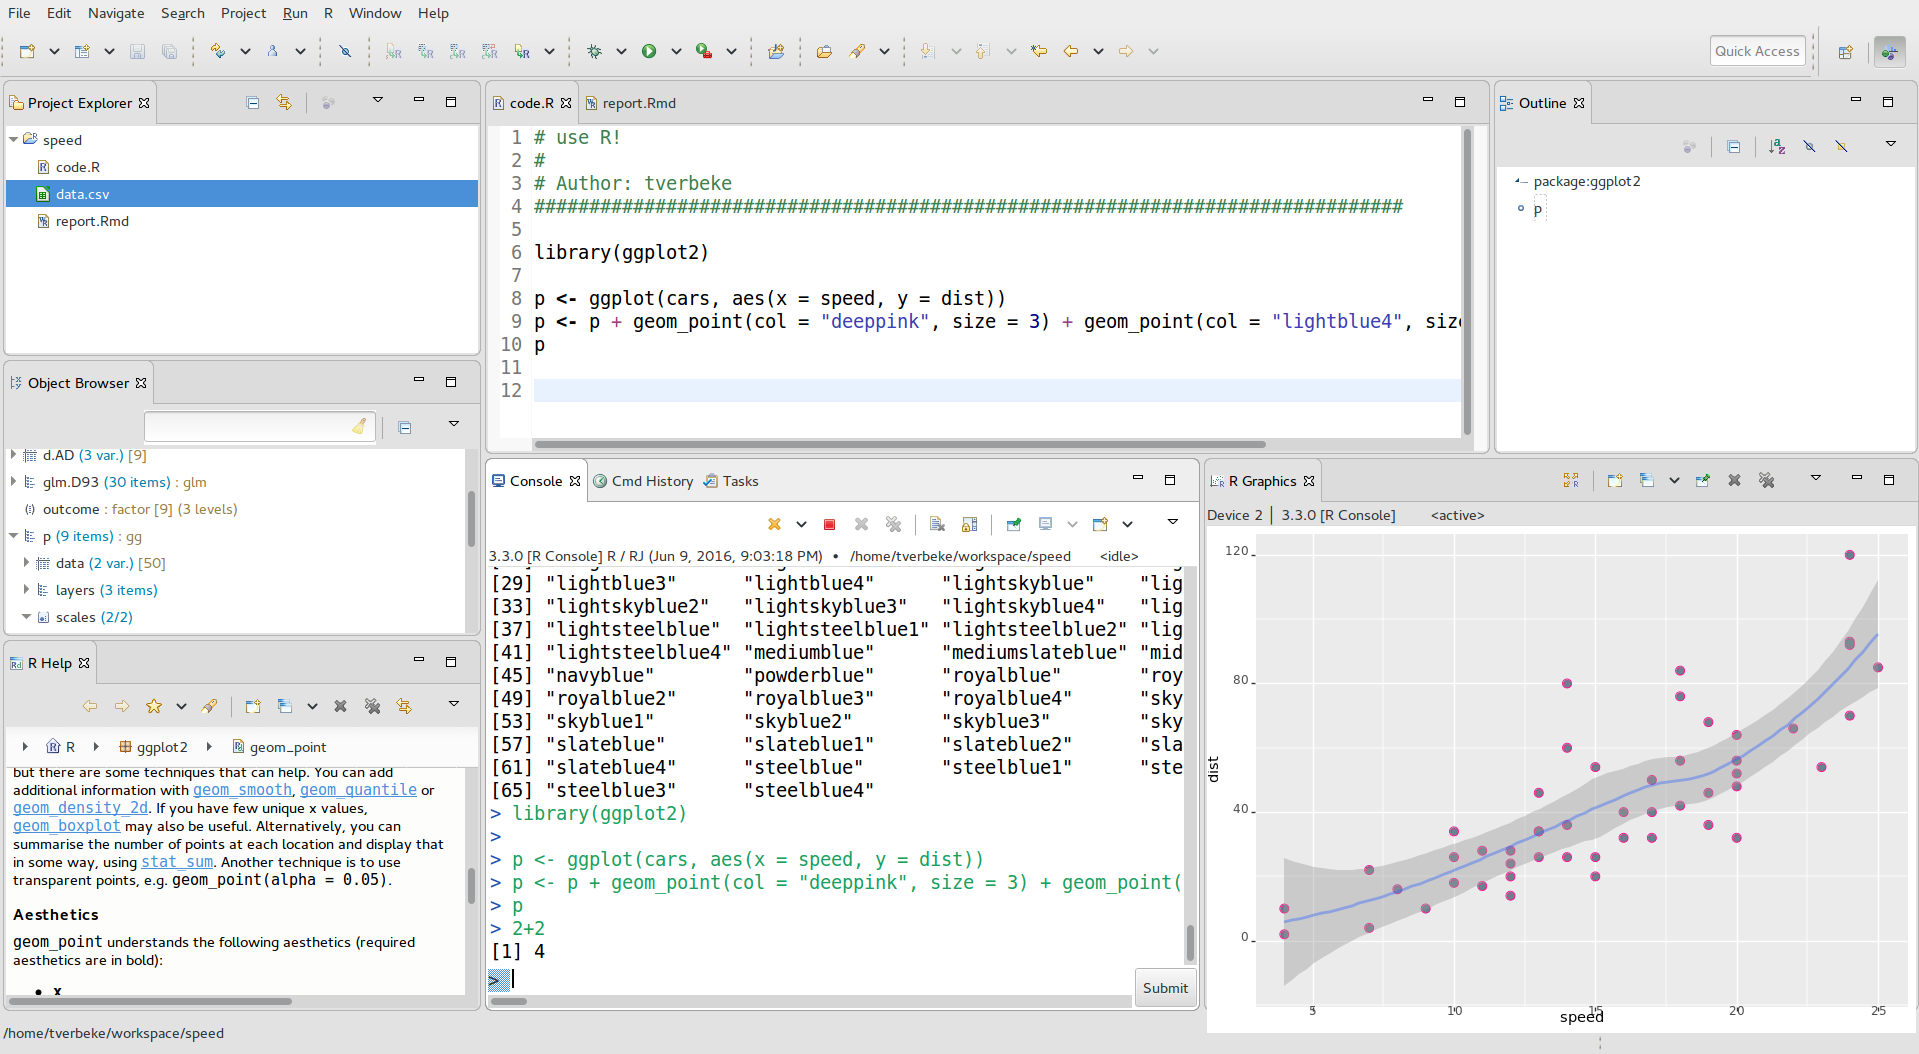Screen dimensions: 1919x1054
Task: Click the Home icon in R Help
Action: 54,747
